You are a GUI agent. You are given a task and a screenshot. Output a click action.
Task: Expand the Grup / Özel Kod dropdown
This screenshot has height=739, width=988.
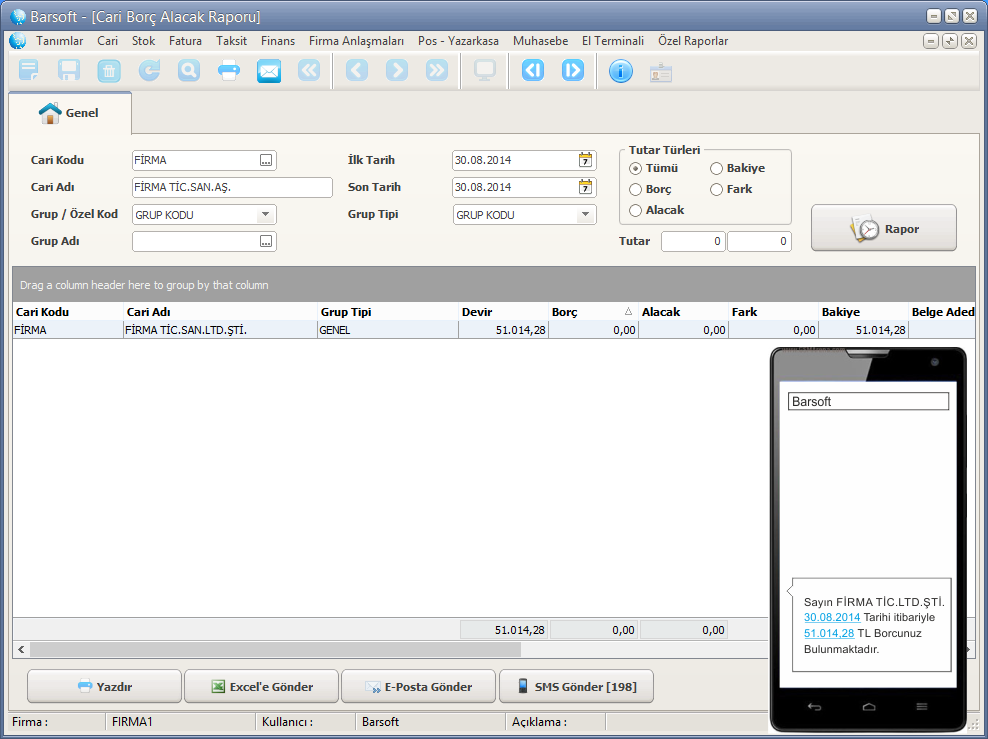pos(265,214)
